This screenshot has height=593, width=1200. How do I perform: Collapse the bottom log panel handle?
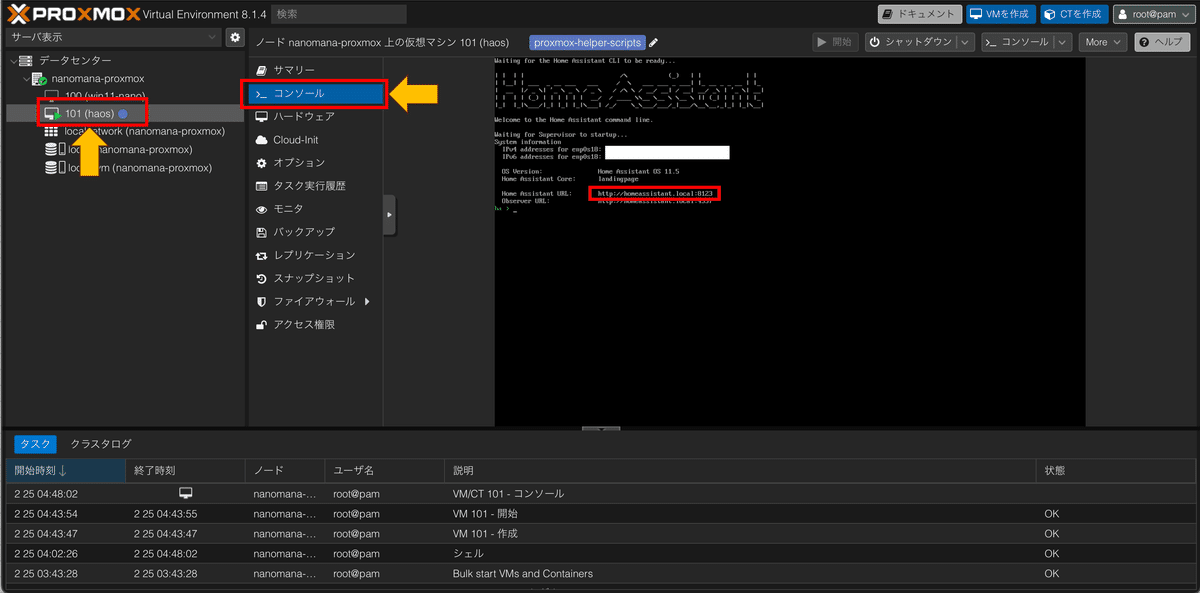(x=600, y=430)
